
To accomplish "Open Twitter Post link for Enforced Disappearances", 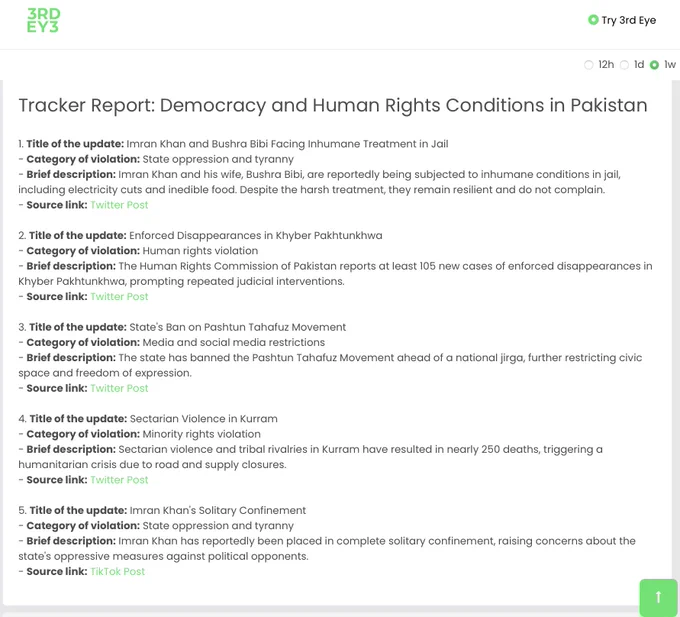I will [x=119, y=297].
